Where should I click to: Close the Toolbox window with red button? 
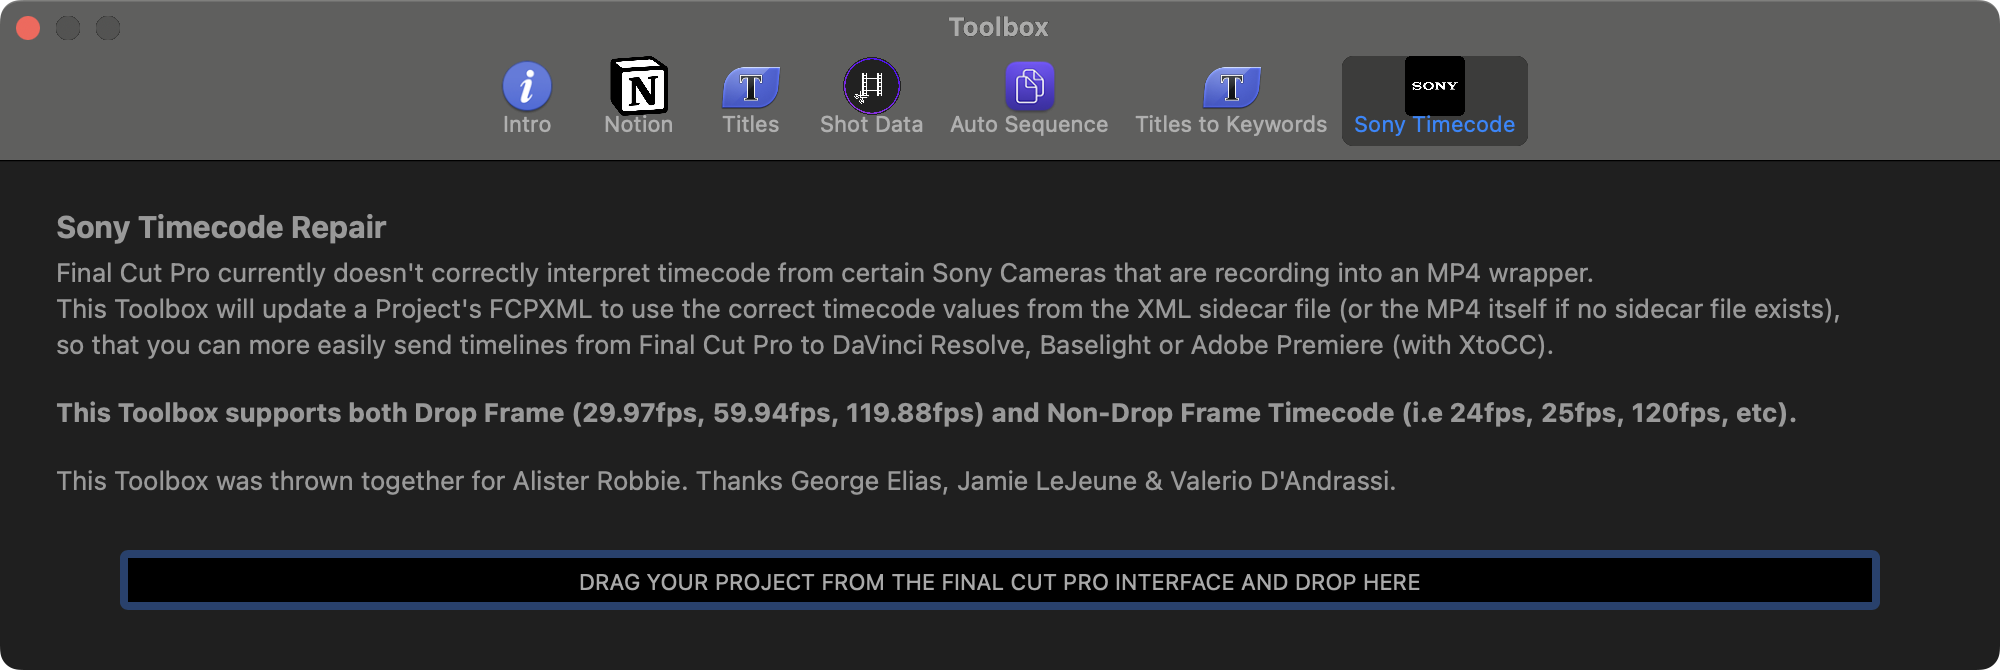28,28
